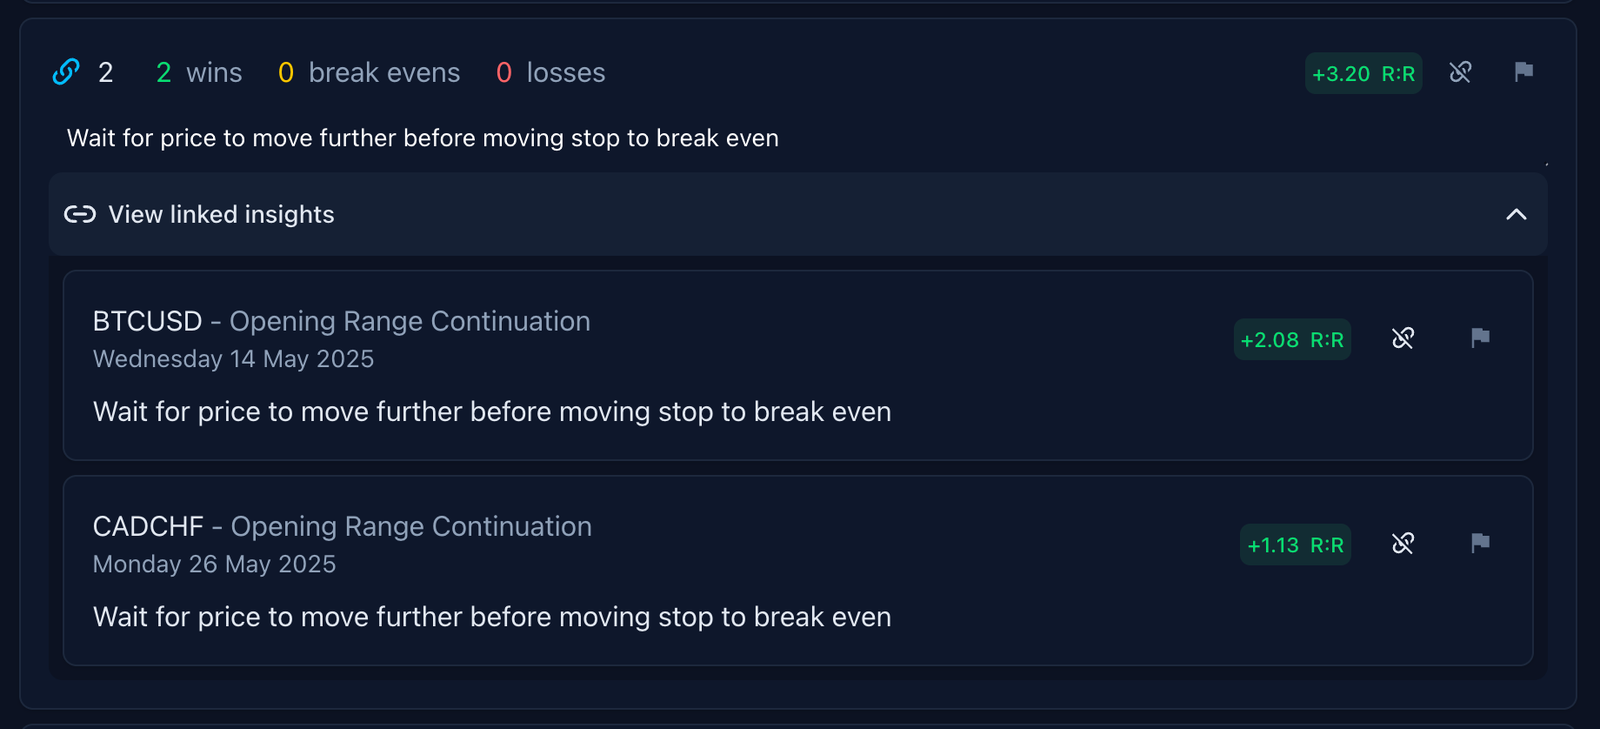The height and width of the screenshot is (729, 1600).
Task: Click the 0 break evens counter
Action: [x=369, y=73]
